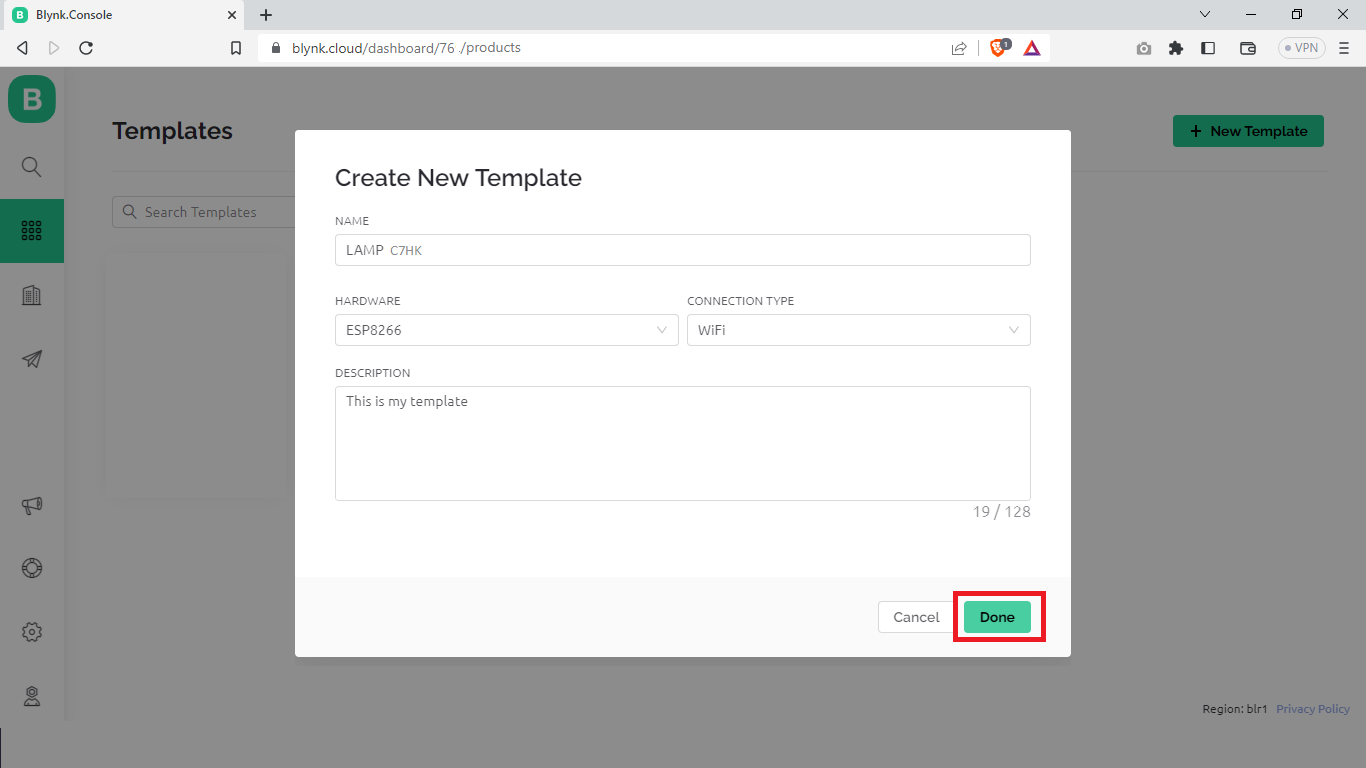
Task: Open the extensions puzzle icon
Action: point(1176,48)
